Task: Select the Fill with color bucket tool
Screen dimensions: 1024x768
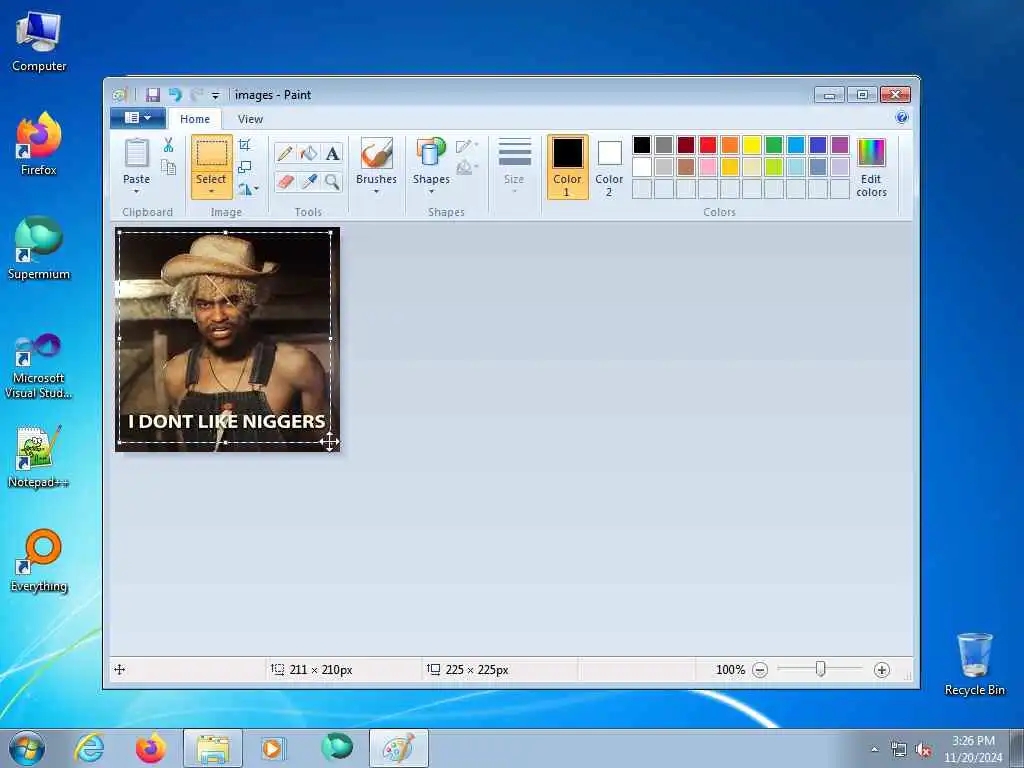Action: click(x=308, y=153)
